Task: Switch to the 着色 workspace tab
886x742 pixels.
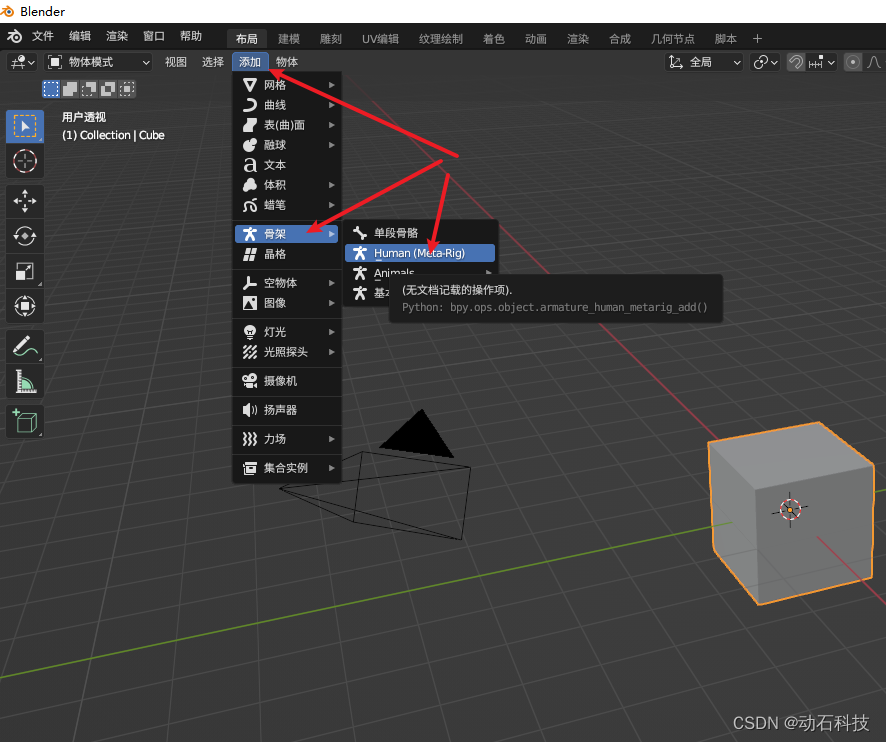Action: pos(494,39)
